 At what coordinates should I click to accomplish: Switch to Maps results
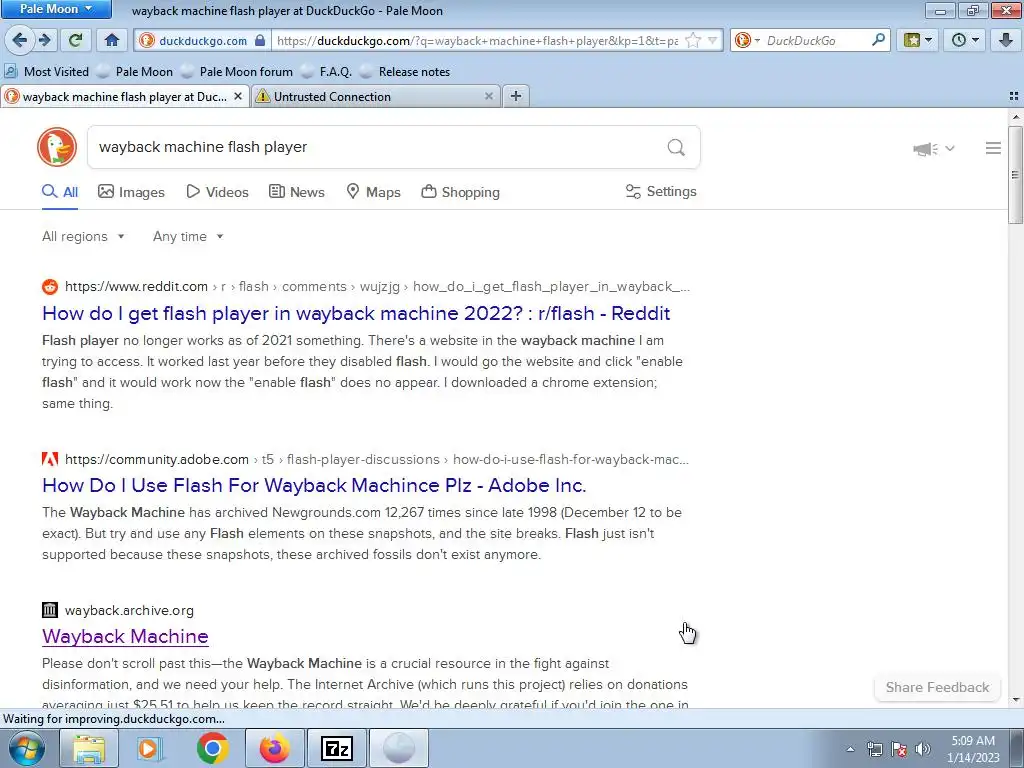click(x=373, y=192)
